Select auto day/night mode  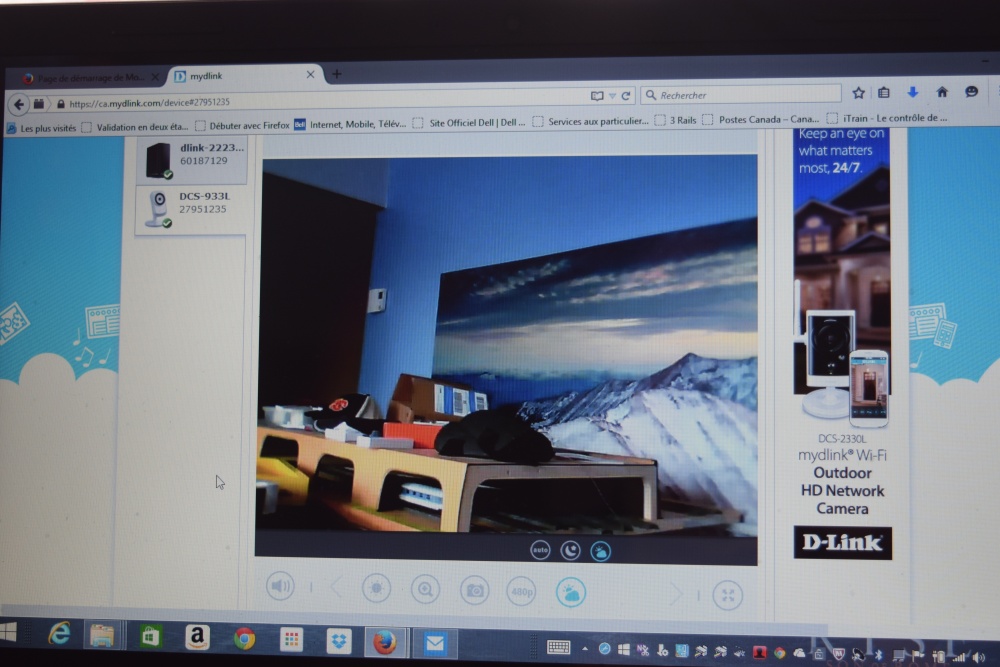point(540,550)
